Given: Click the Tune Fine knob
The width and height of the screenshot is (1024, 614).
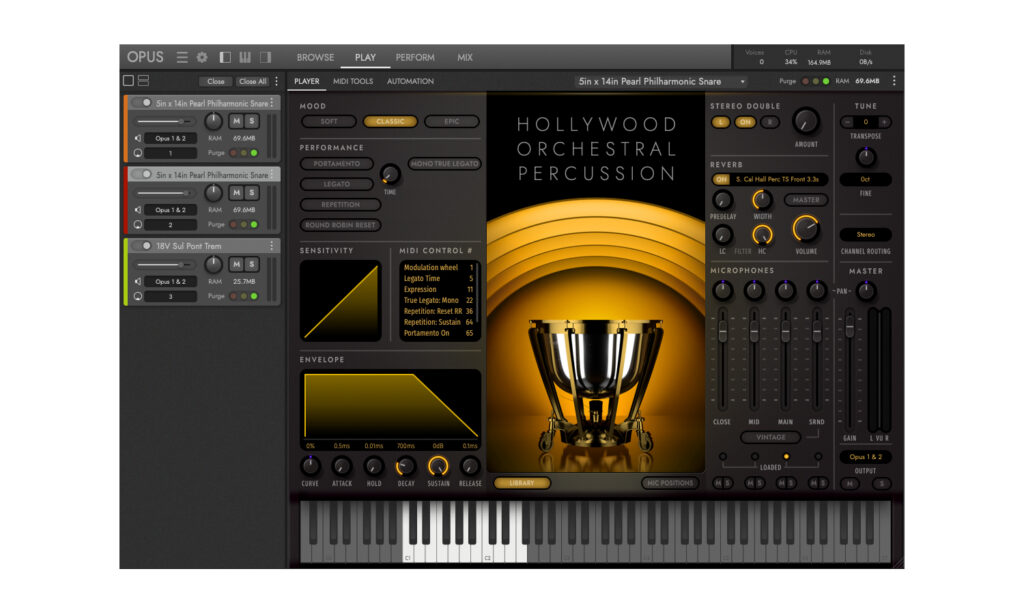Looking at the screenshot, I should click(866, 157).
